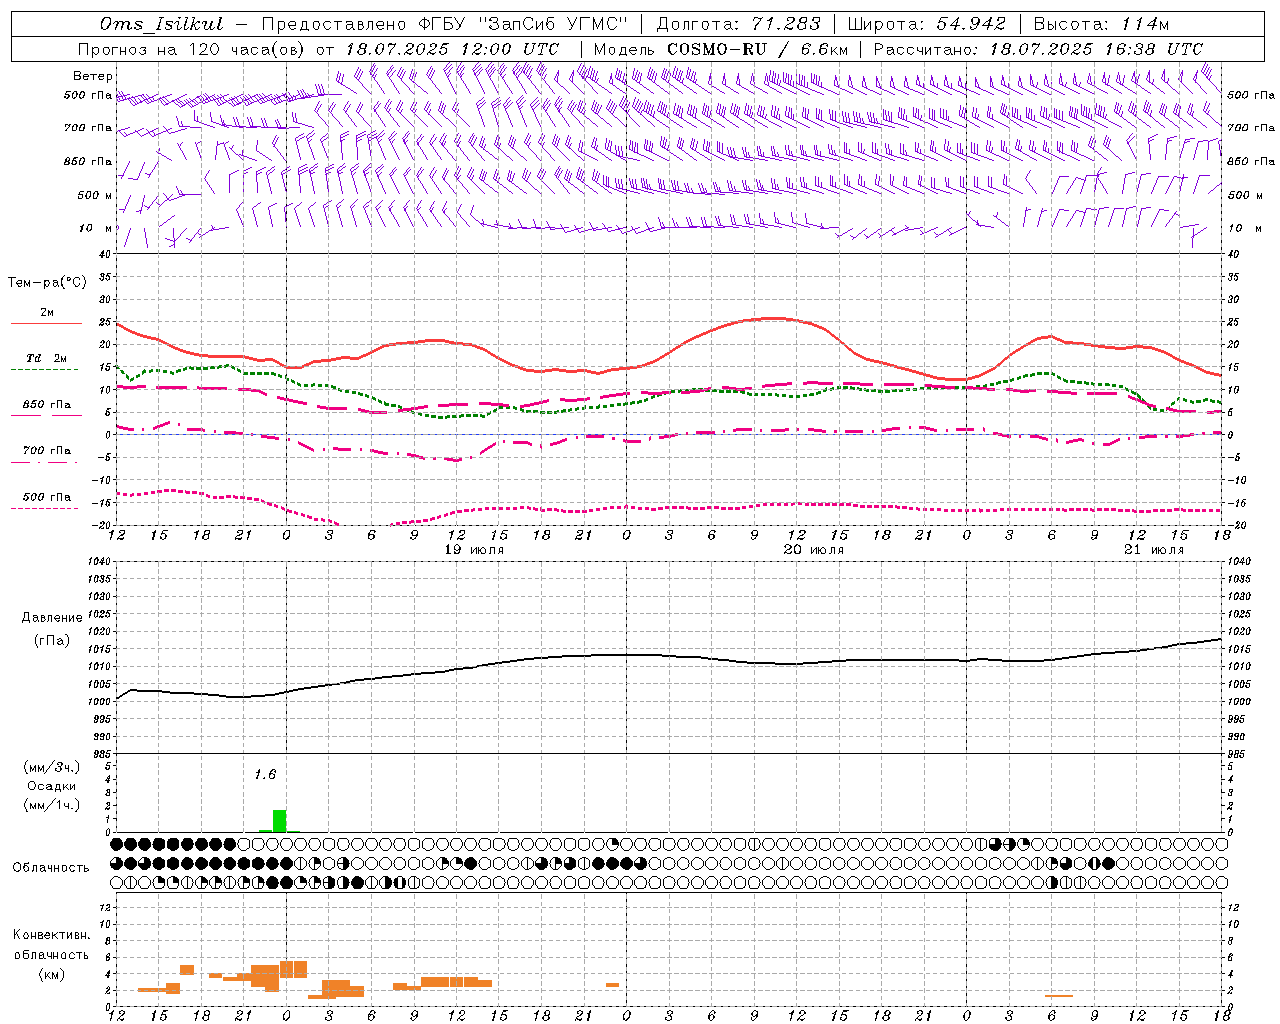This screenshot has height=1024, width=1280.
Task: Click the (мм/3ч.) precipitation unit label
Action: [x=52, y=767]
